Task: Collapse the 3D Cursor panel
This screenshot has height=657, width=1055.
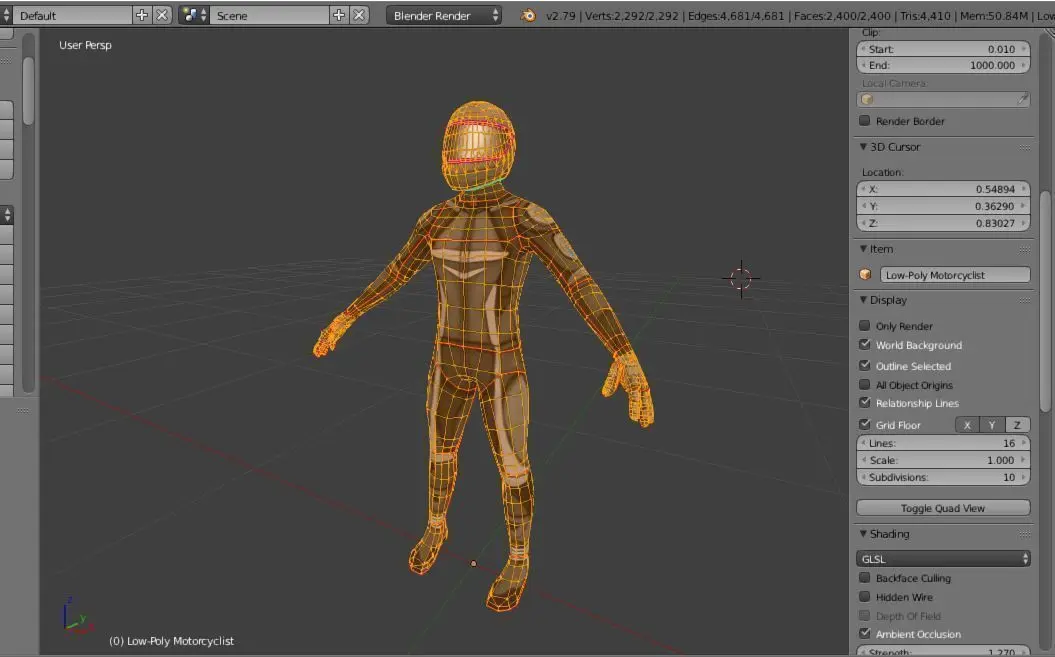Action: pos(863,146)
